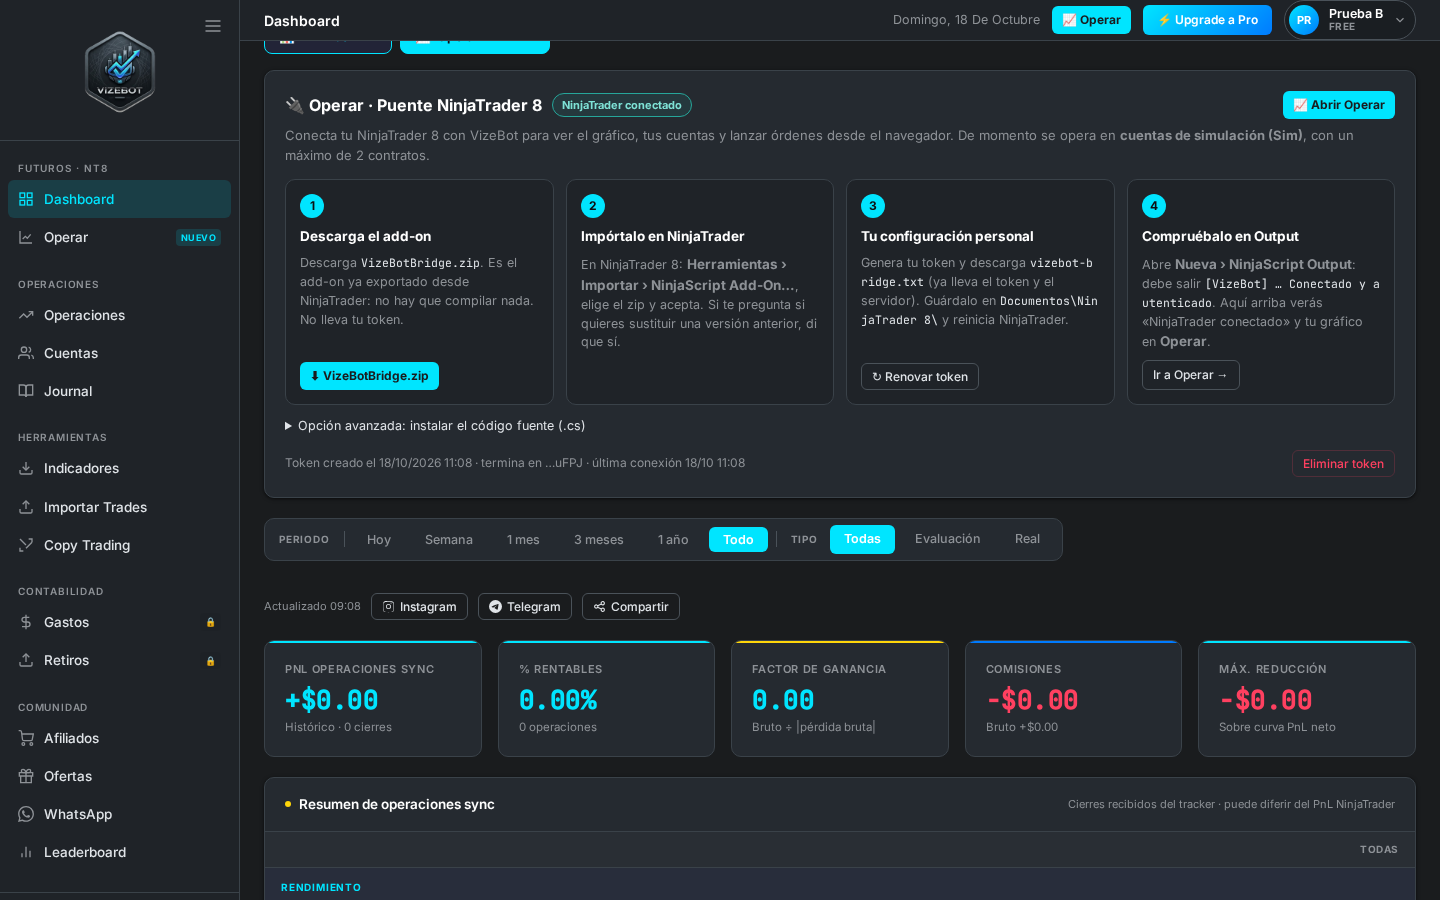Click the Token creado info line
The width and height of the screenshot is (1440, 900).
[515, 463]
